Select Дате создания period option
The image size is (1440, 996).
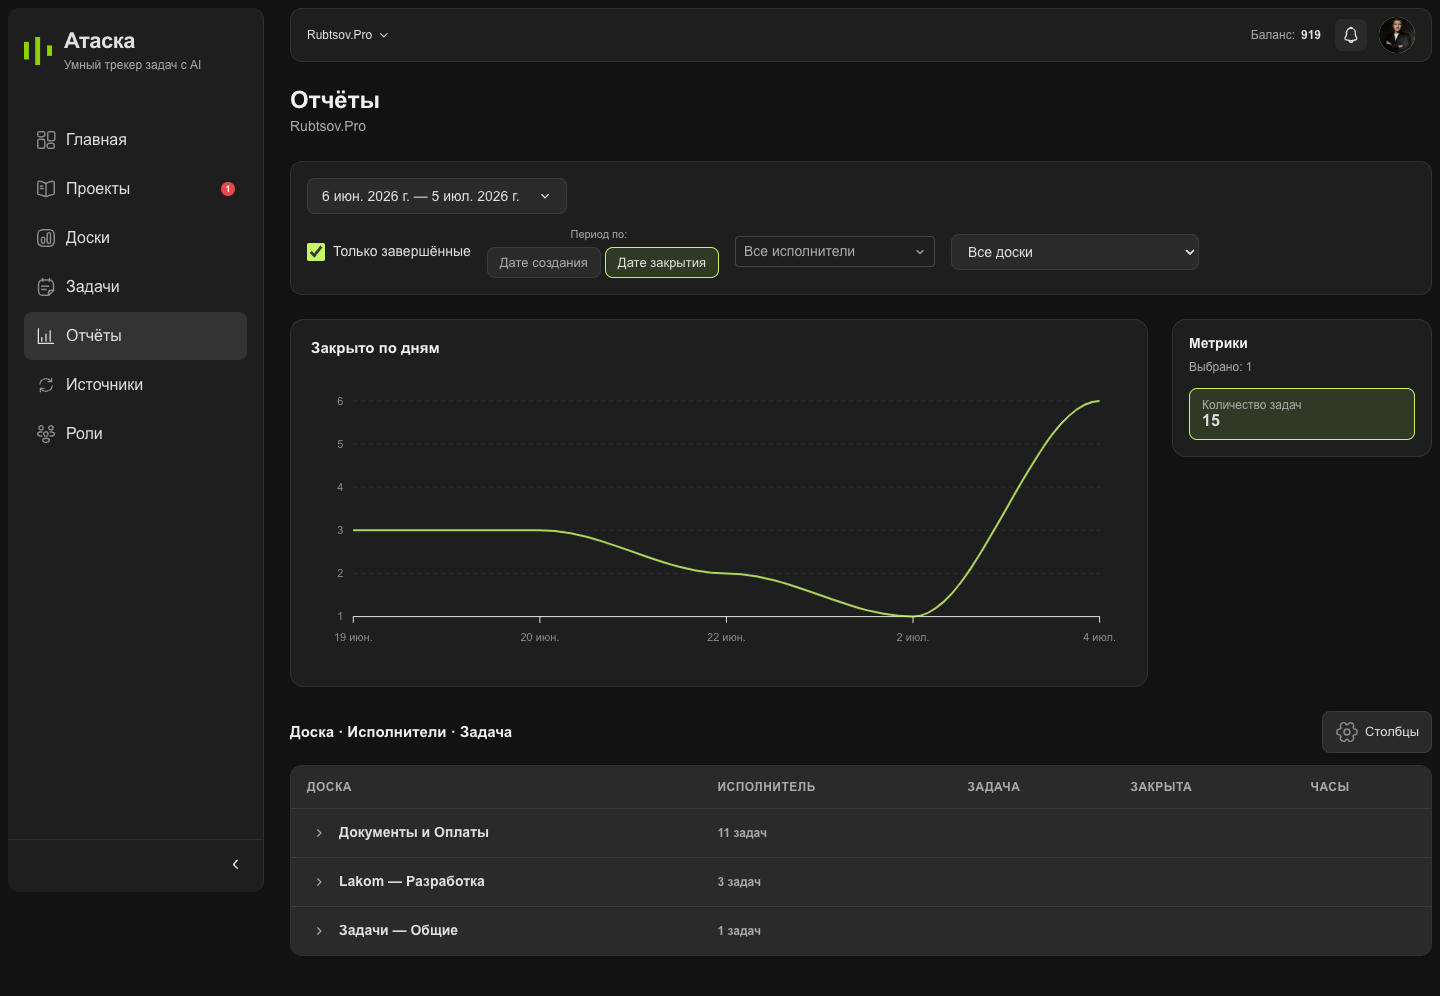pos(544,263)
